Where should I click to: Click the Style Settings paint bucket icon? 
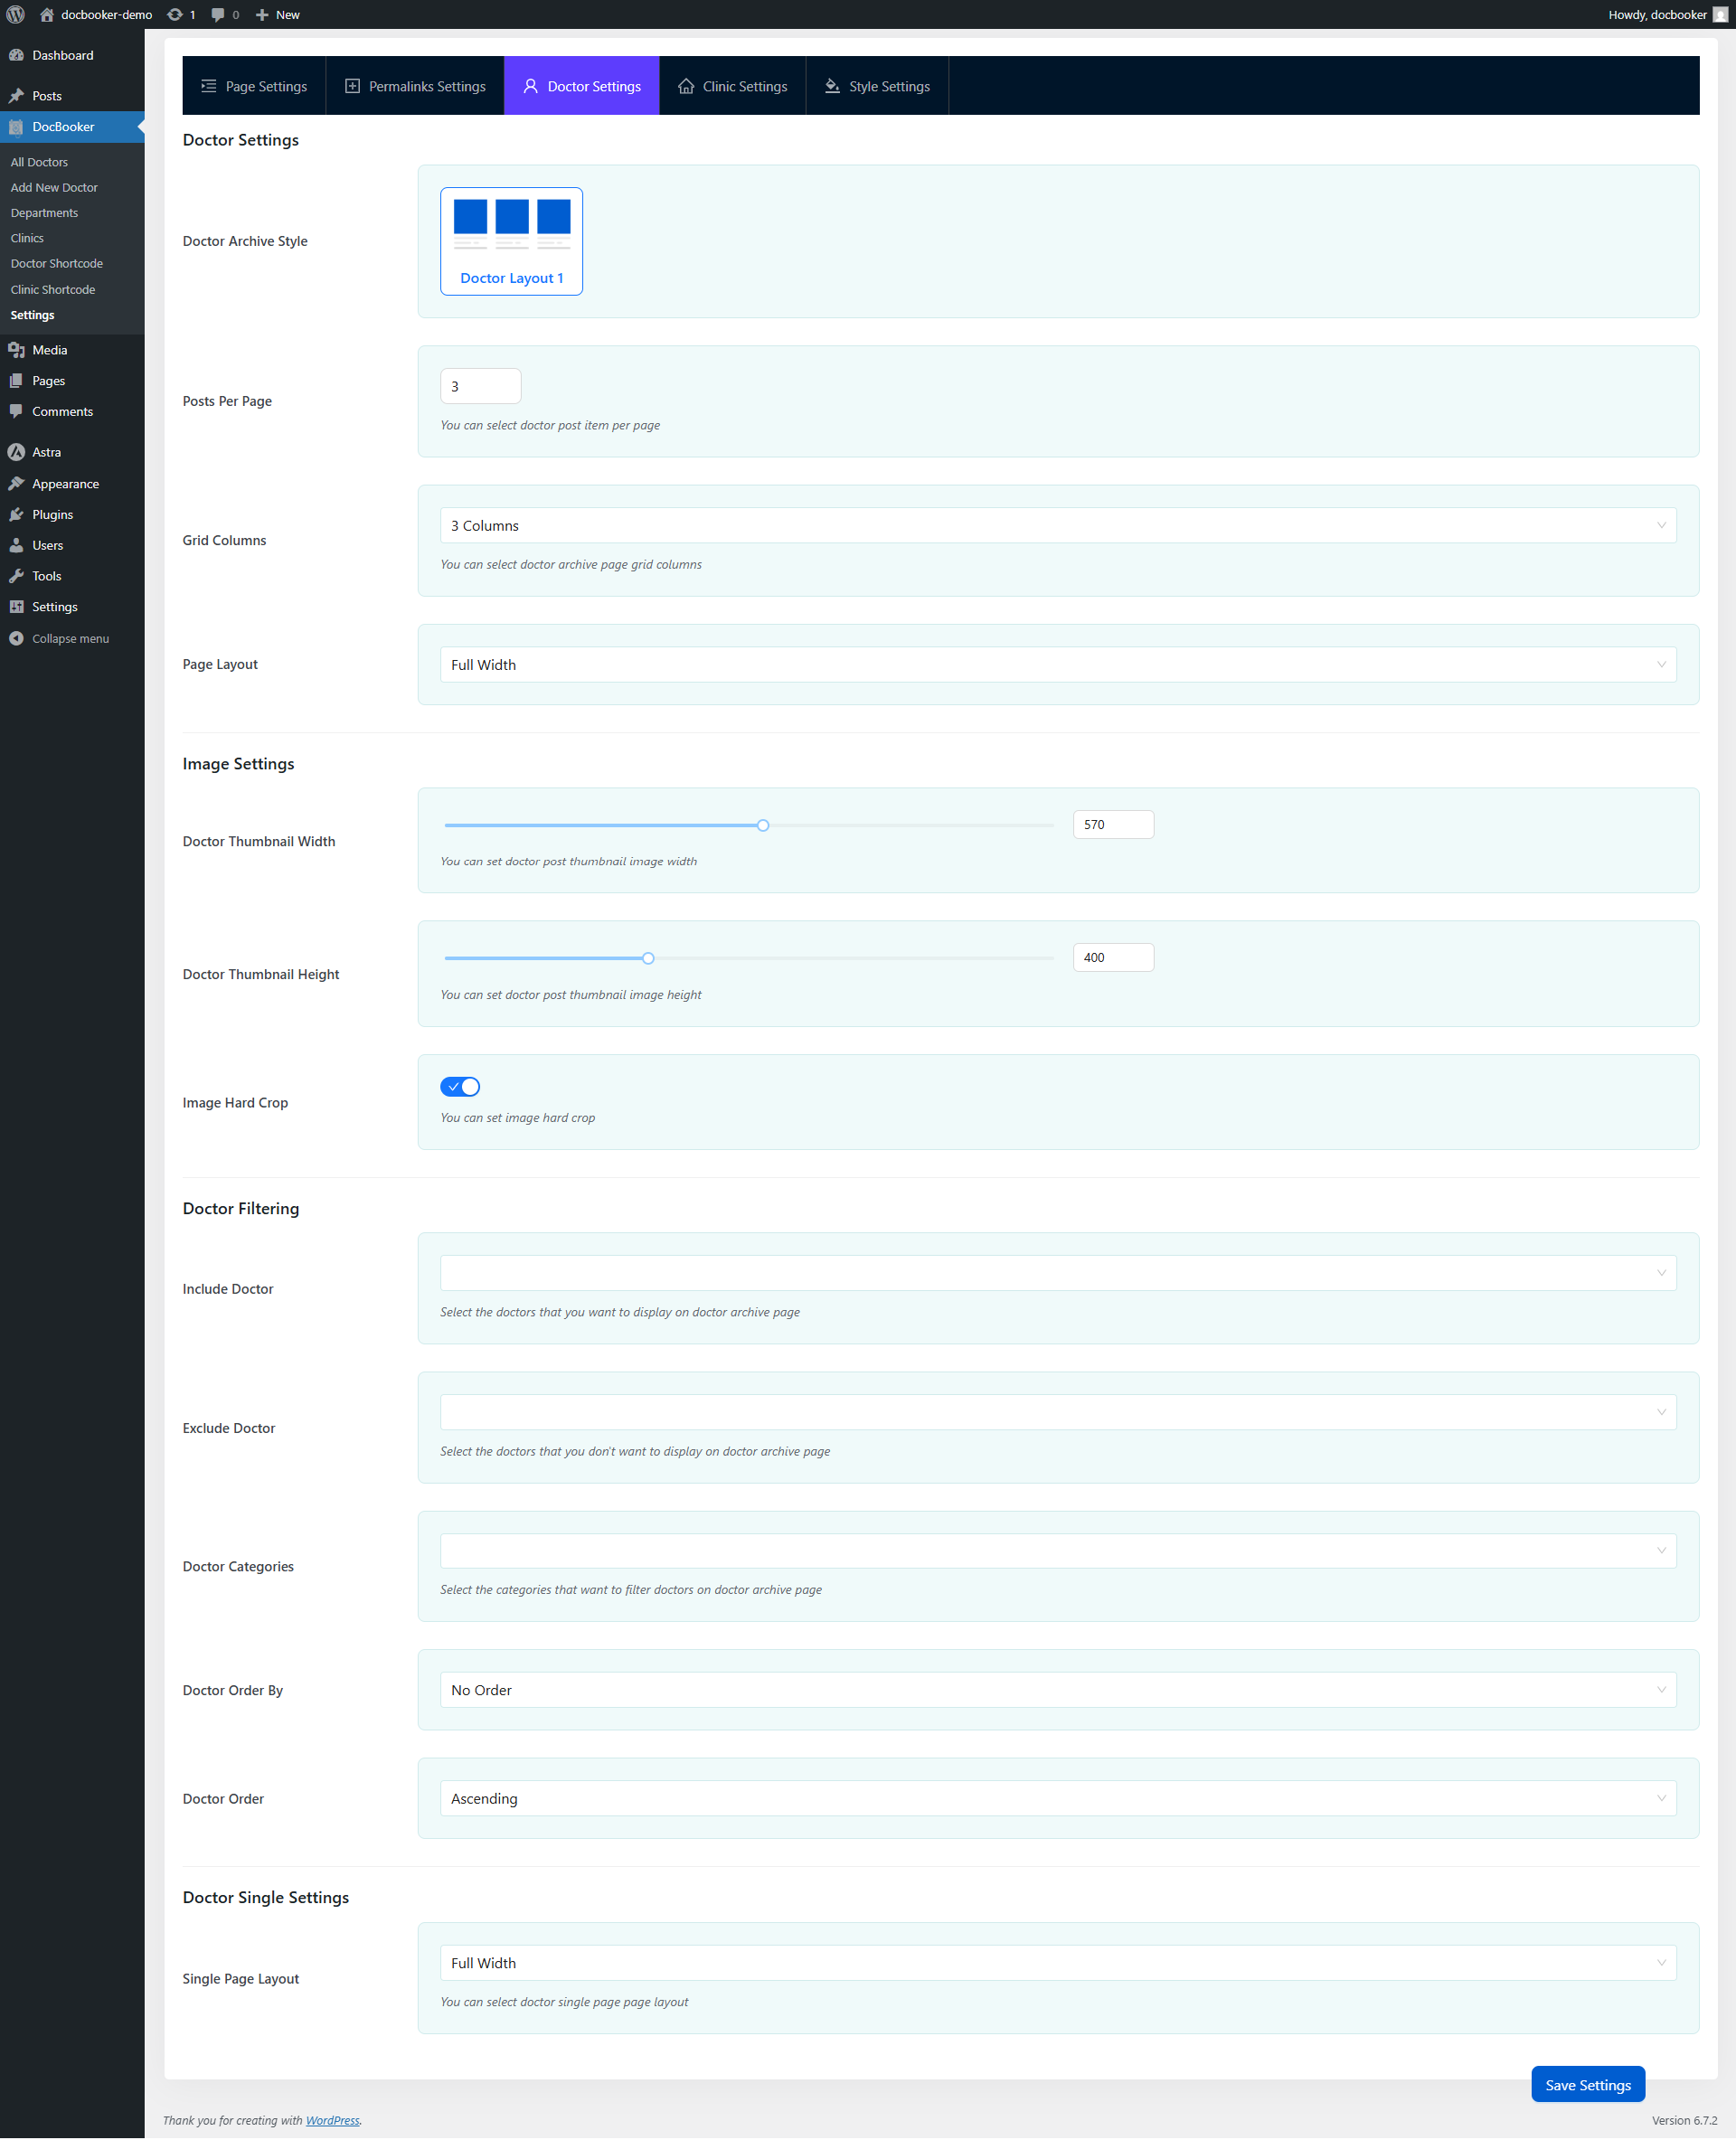832,86
